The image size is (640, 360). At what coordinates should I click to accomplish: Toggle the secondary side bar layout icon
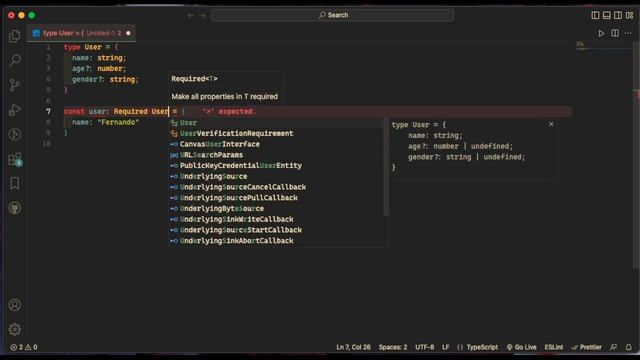(618, 15)
